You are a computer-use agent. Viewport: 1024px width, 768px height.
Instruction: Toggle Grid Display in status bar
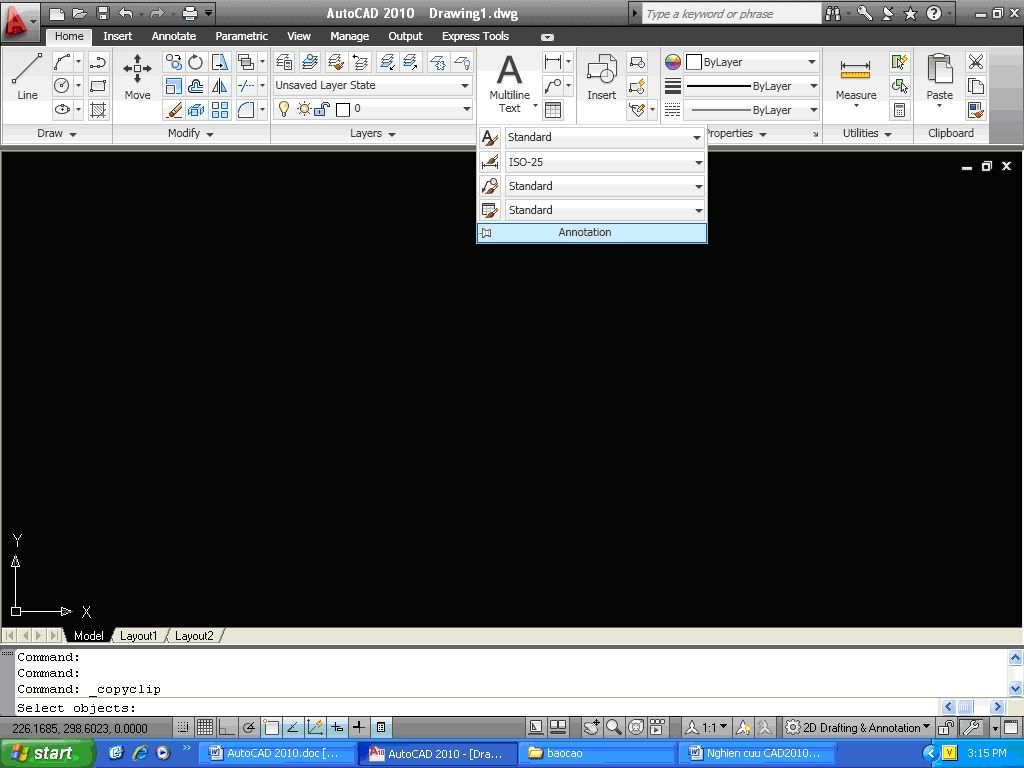pos(205,727)
